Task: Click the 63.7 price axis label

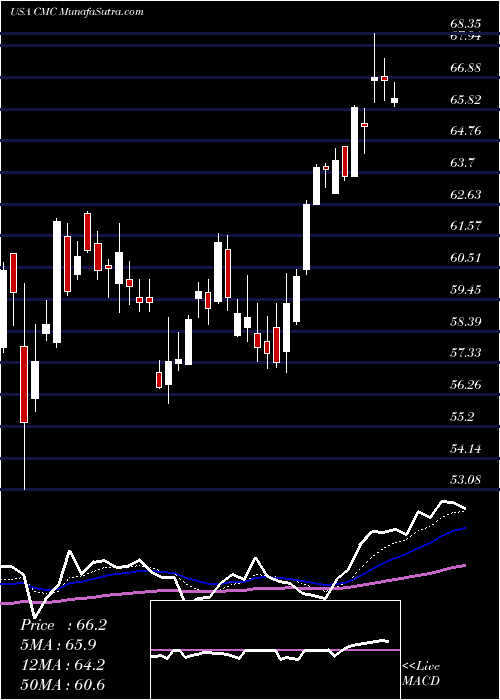Action: coord(462,163)
